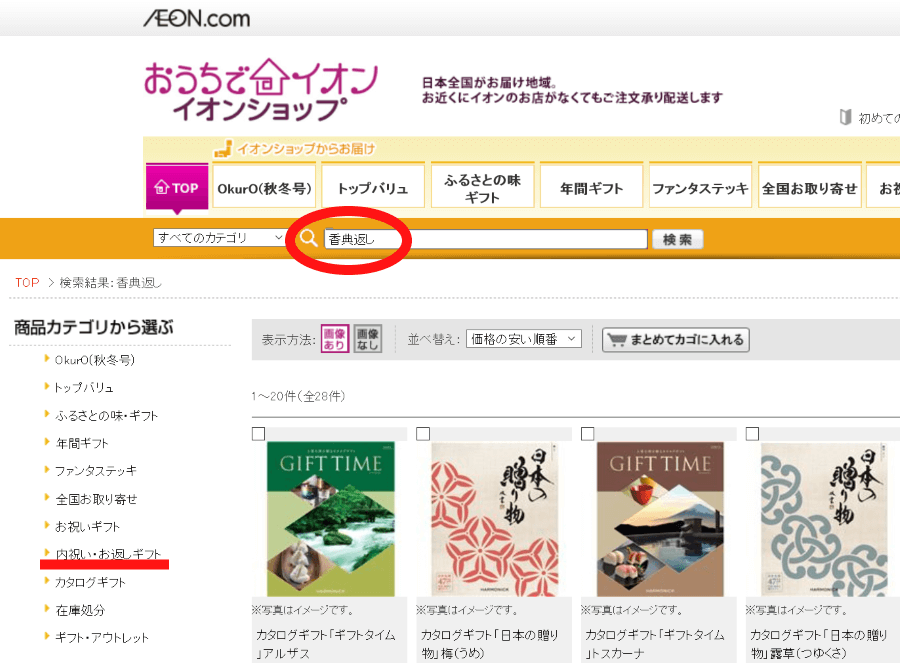Open the 年間ギフト tab

pyautogui.click(x=591, y=187)
